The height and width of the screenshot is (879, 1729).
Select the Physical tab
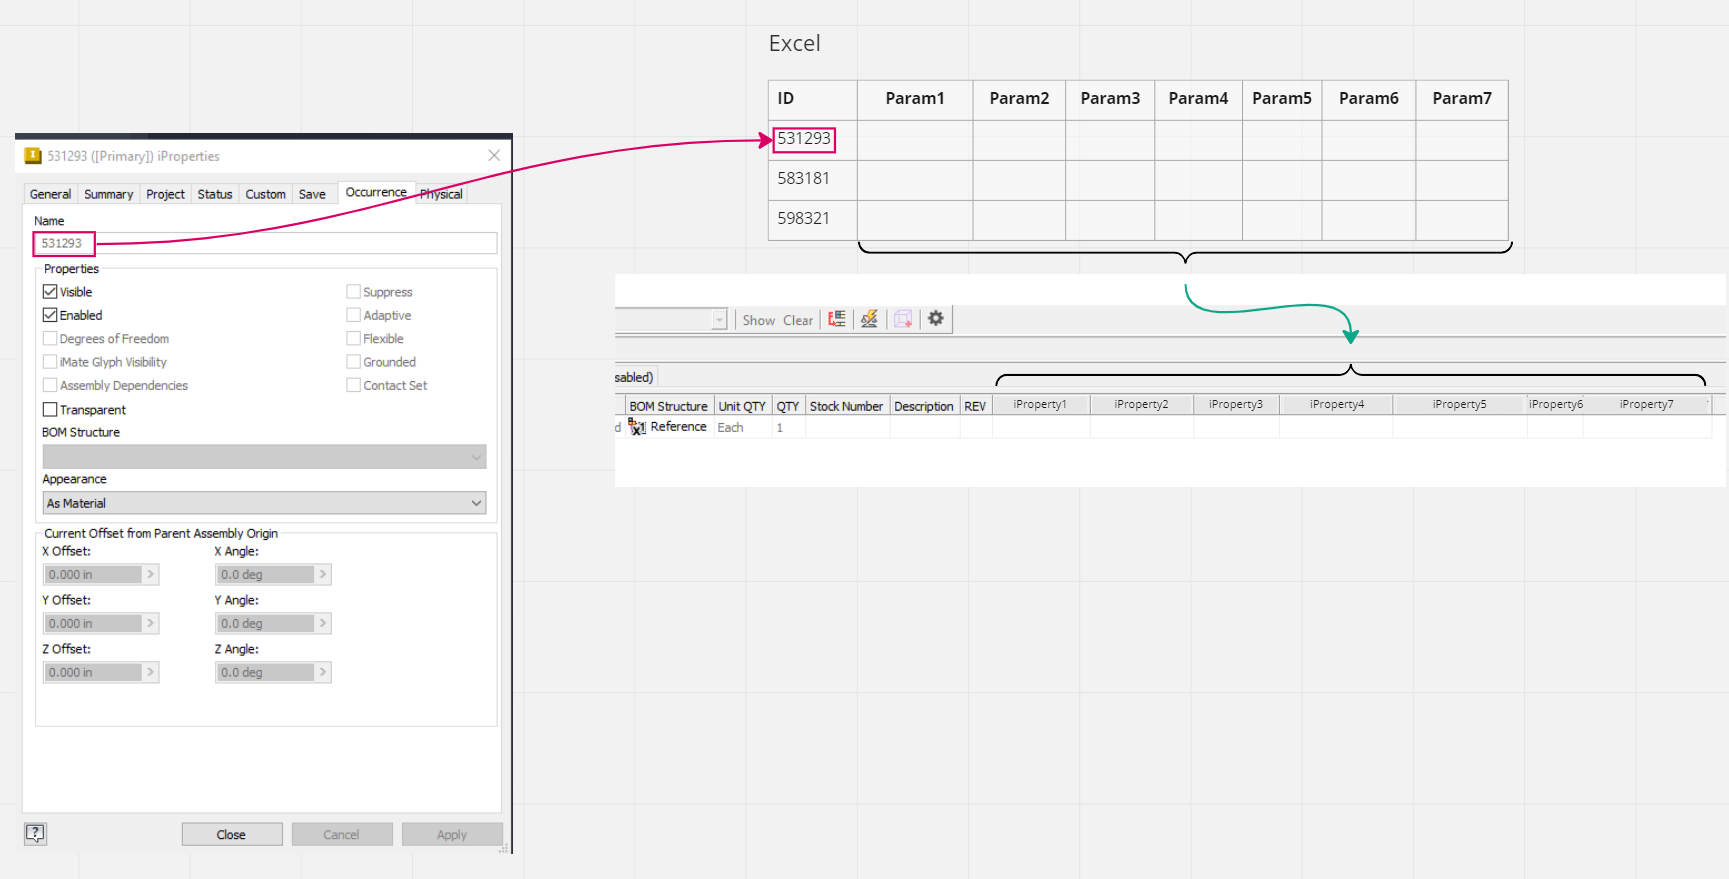coord(441,194)
